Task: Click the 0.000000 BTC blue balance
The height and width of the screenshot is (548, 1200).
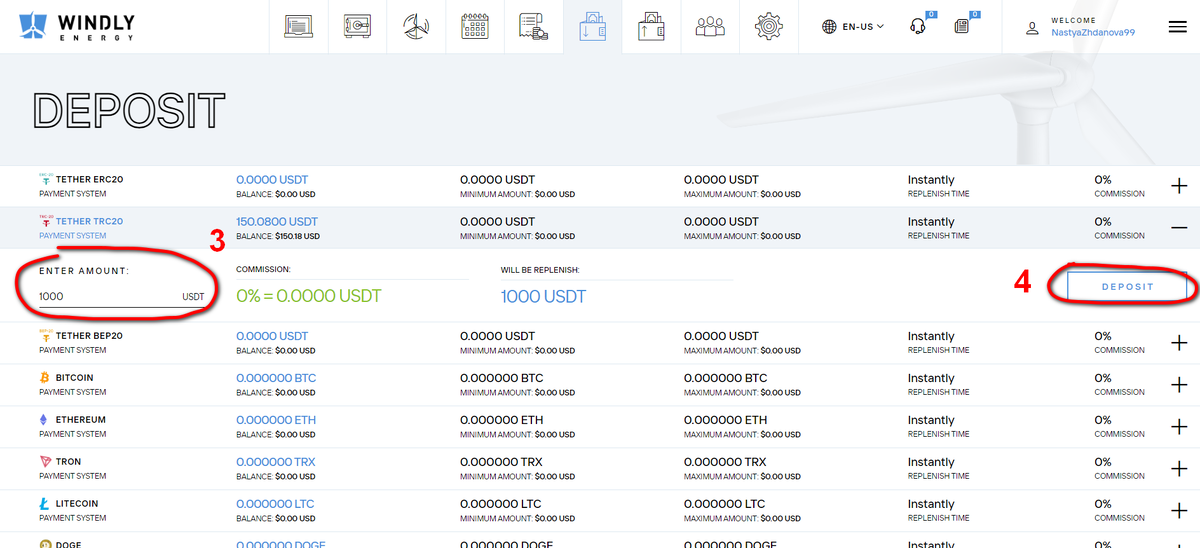Action: (276, 379)
